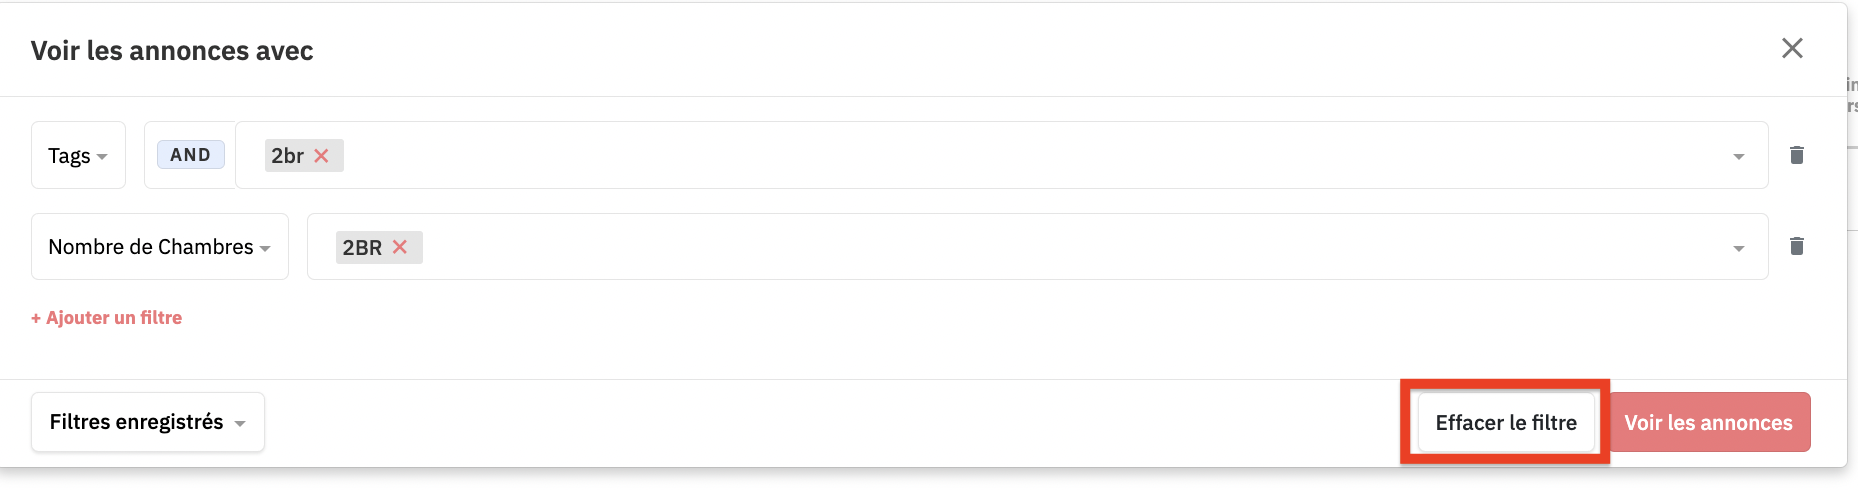Open the Nombre de Chambres filter type dropdown
This screenshot has width=1858, height=490.
[x=160, y=246]
